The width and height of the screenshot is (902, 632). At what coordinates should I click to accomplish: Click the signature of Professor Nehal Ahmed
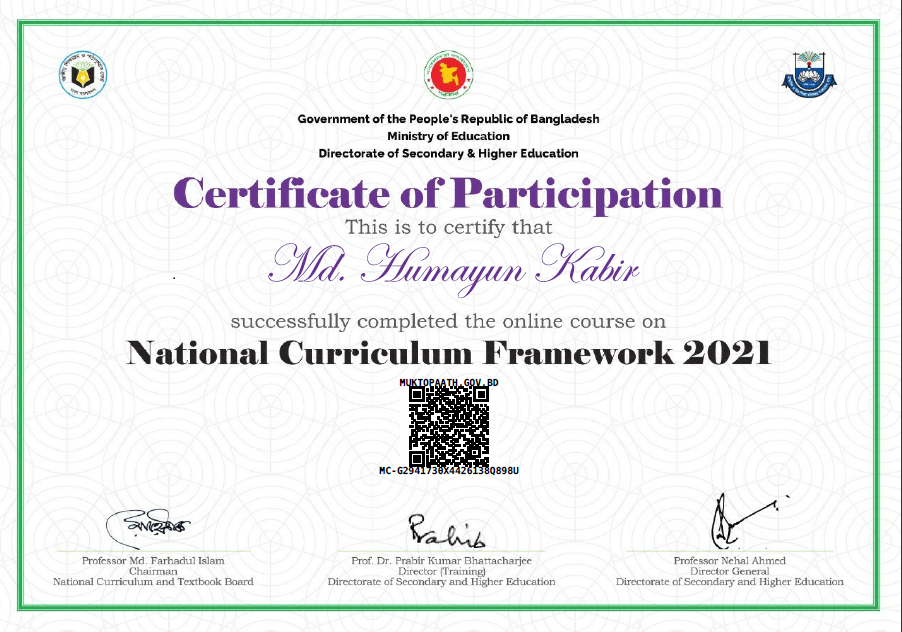748,520
